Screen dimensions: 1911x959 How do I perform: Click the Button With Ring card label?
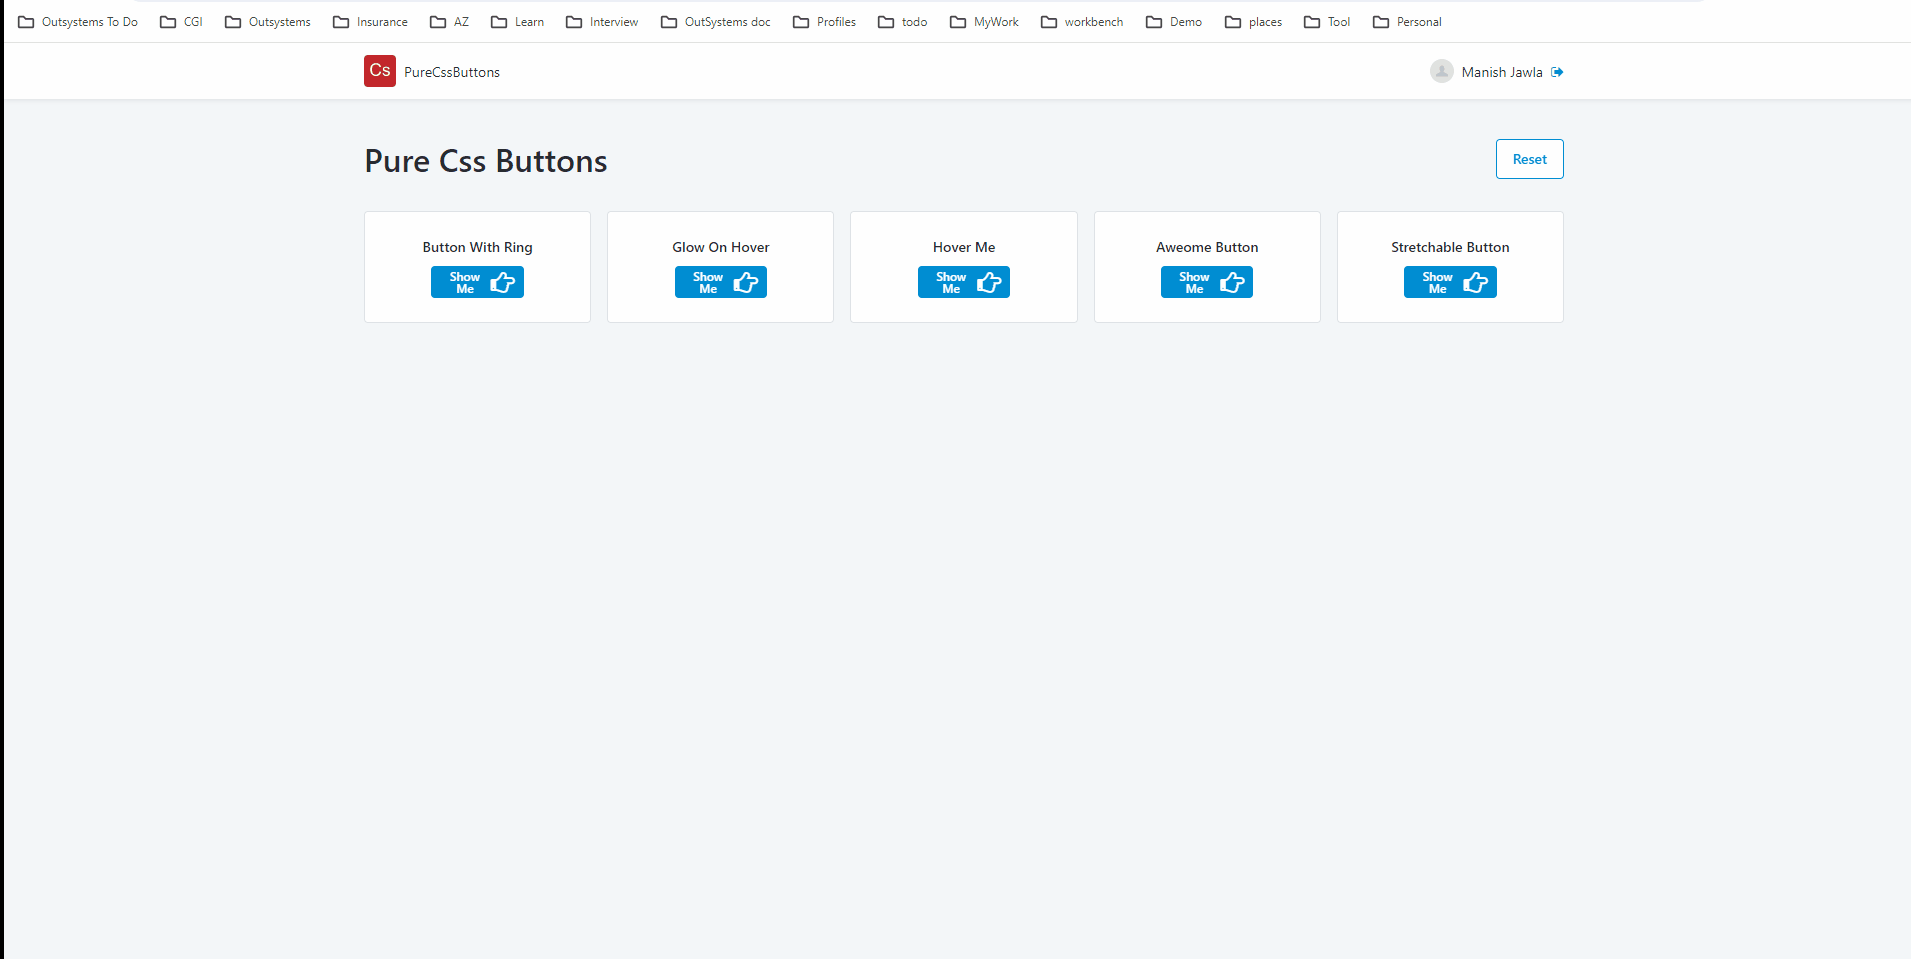[477, 247]
